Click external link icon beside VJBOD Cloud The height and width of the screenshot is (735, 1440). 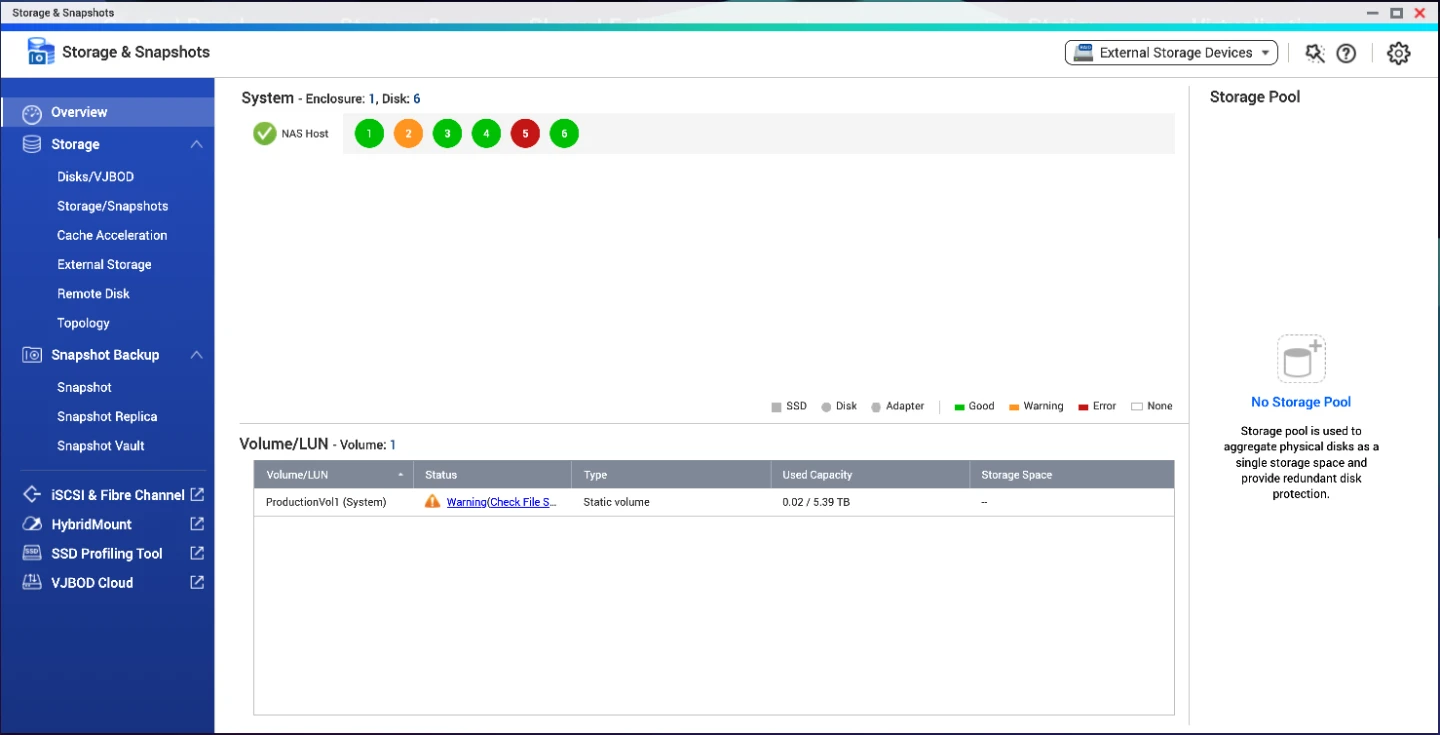(x=197, y=581)
